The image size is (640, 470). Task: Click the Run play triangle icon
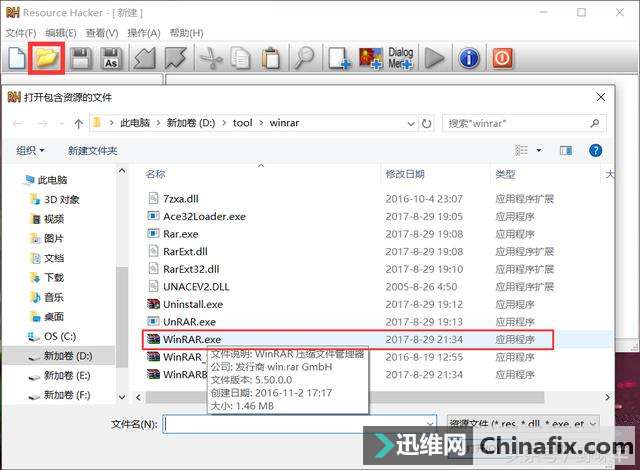click(x=434, y=58)
